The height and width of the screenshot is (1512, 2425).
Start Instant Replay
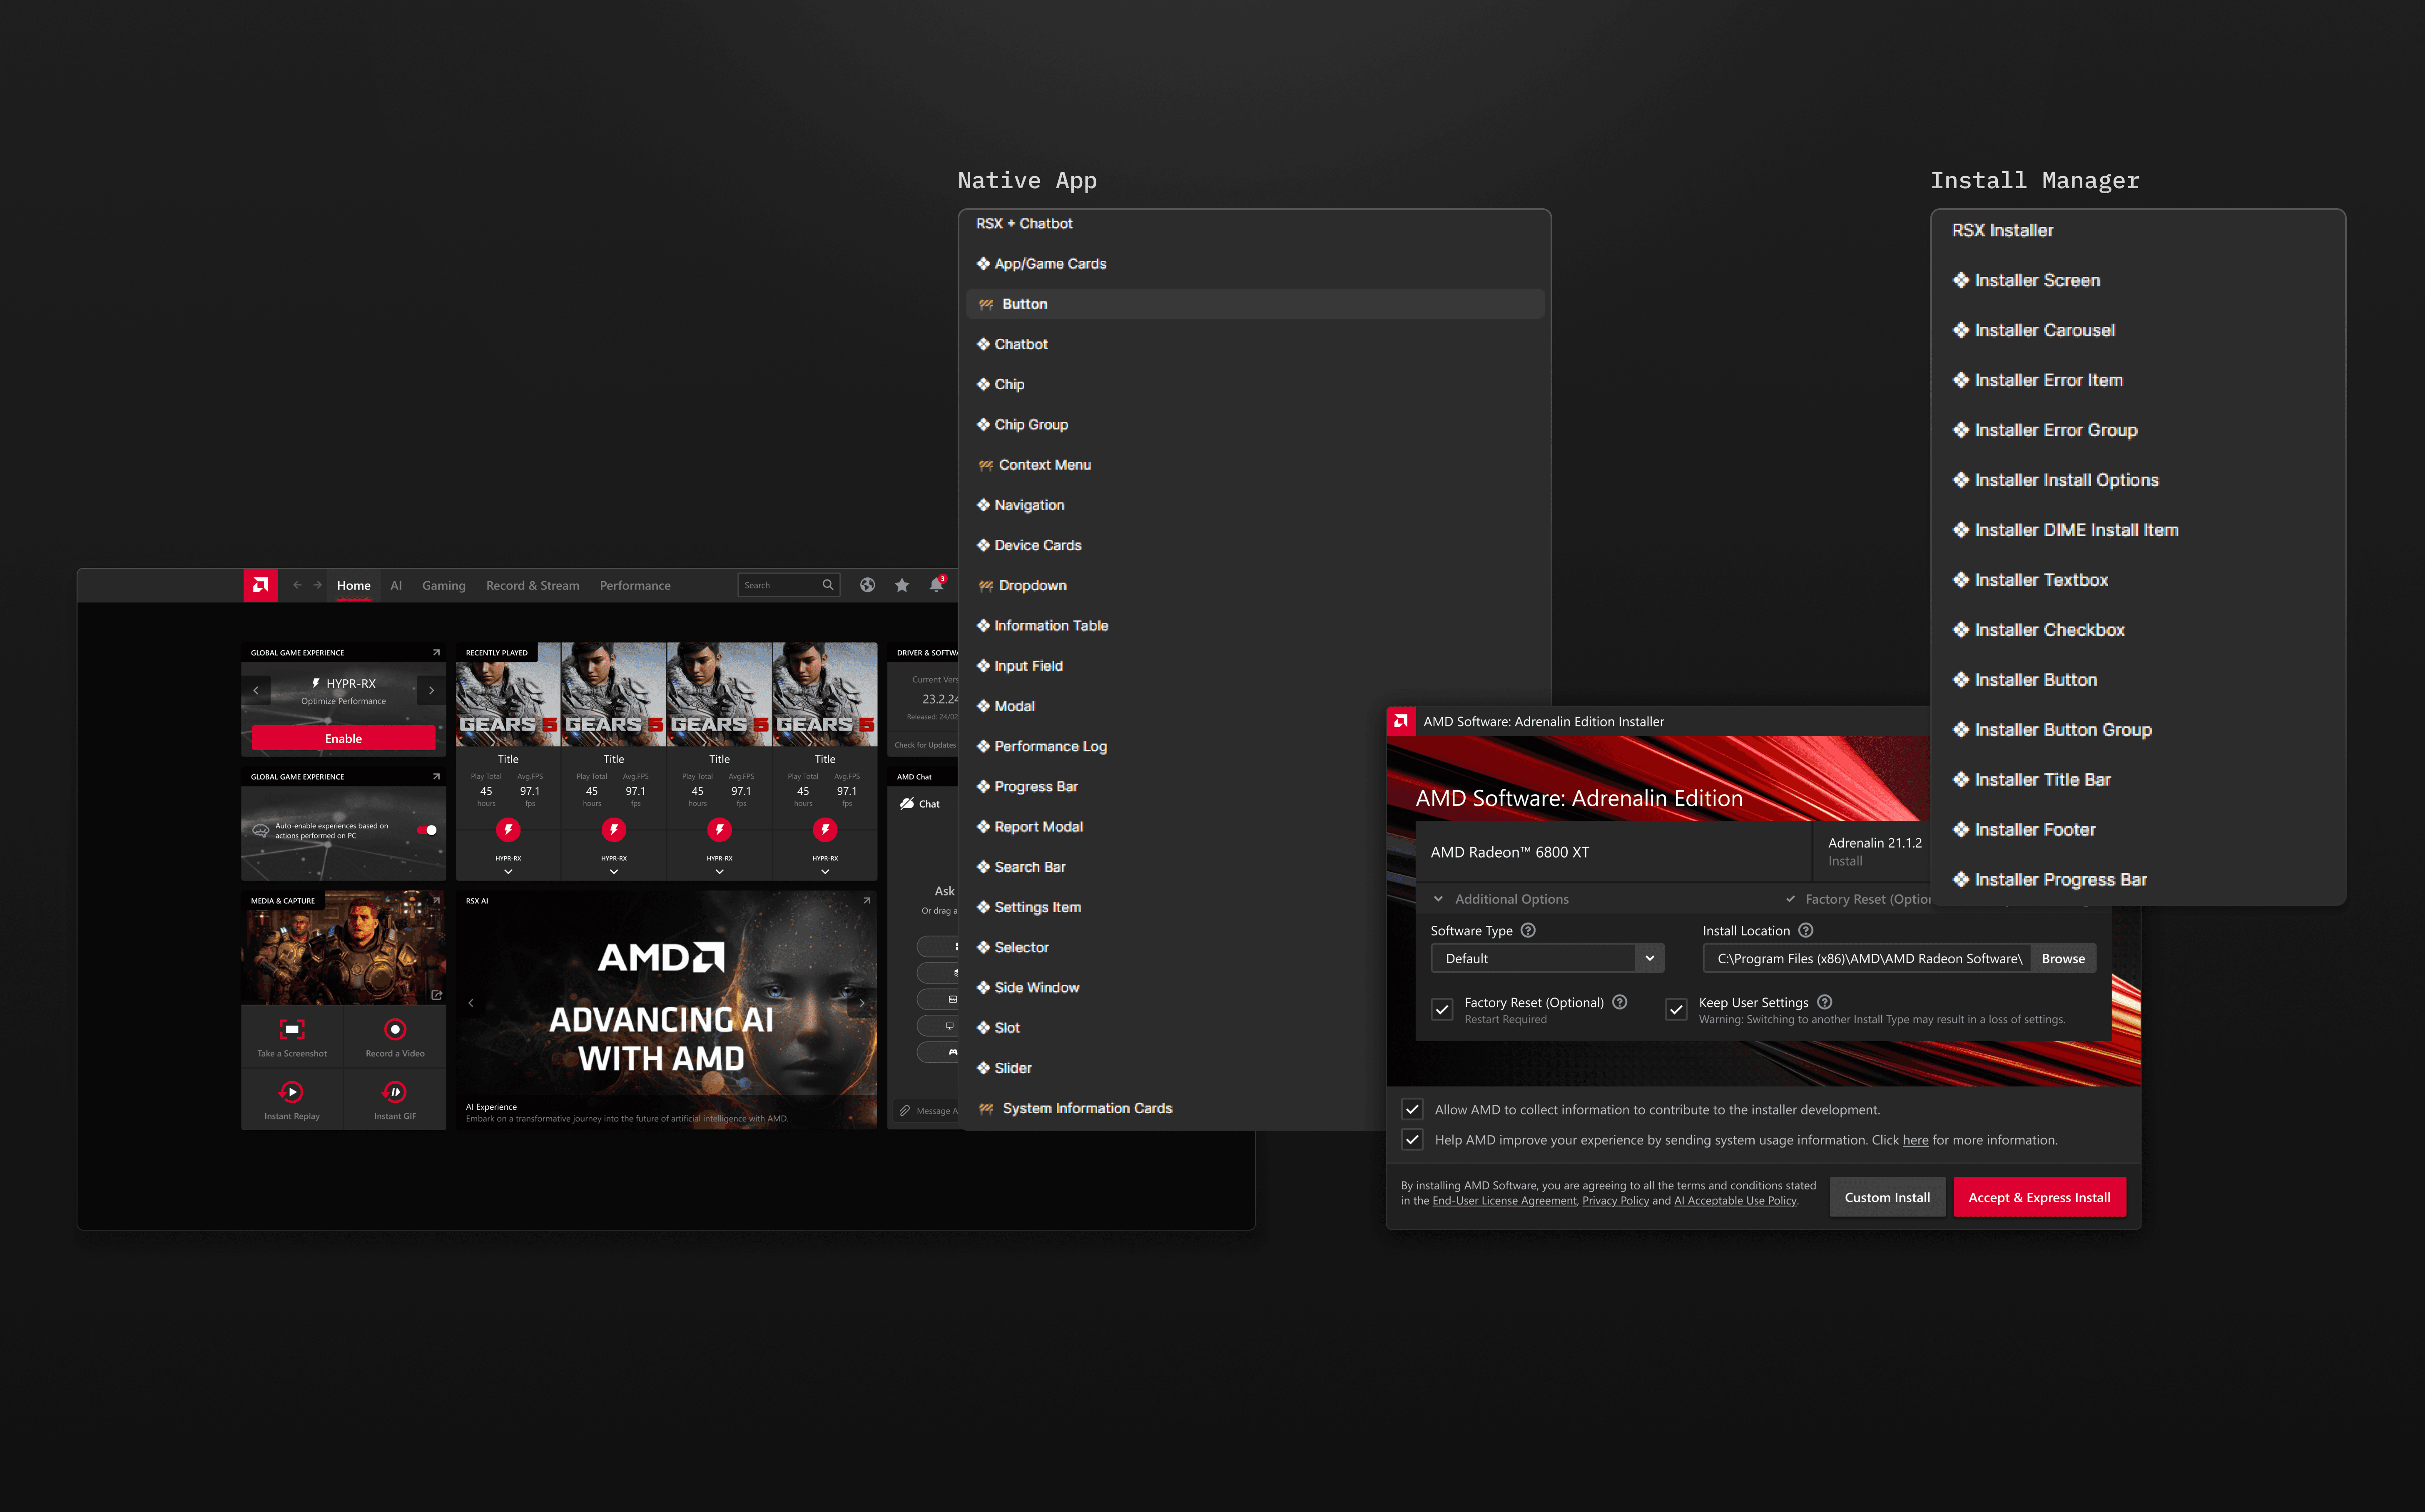(x=291, y=1092)
